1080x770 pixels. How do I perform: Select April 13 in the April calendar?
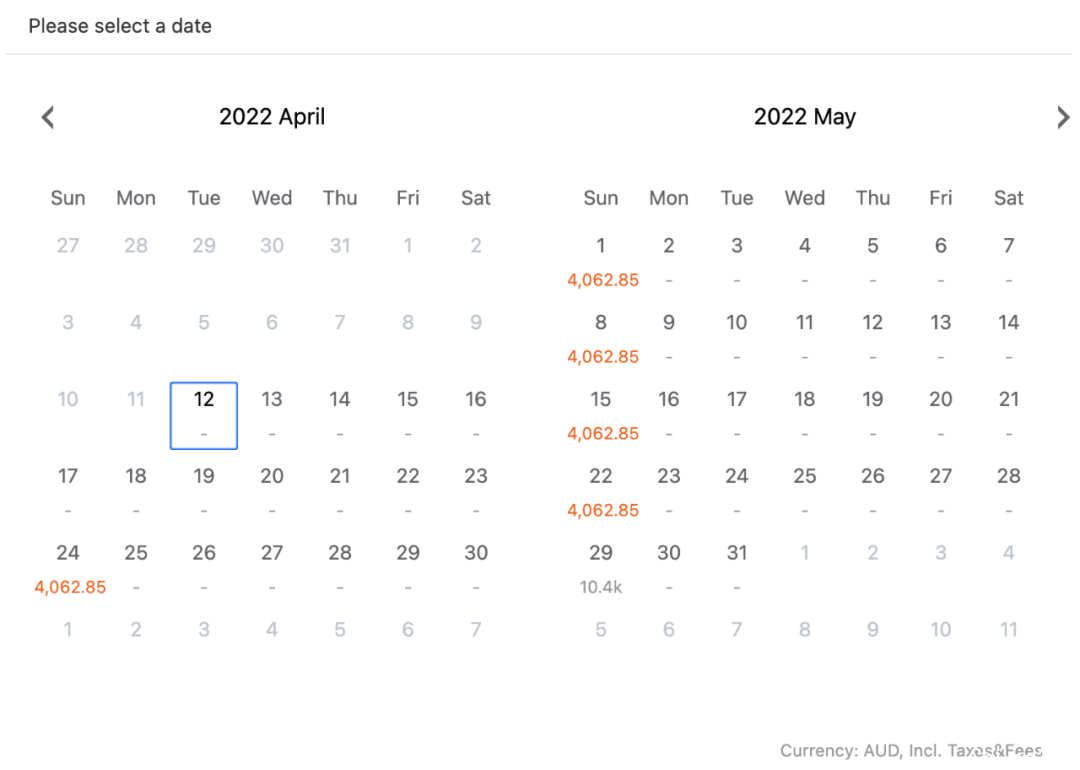coord(272,416)
